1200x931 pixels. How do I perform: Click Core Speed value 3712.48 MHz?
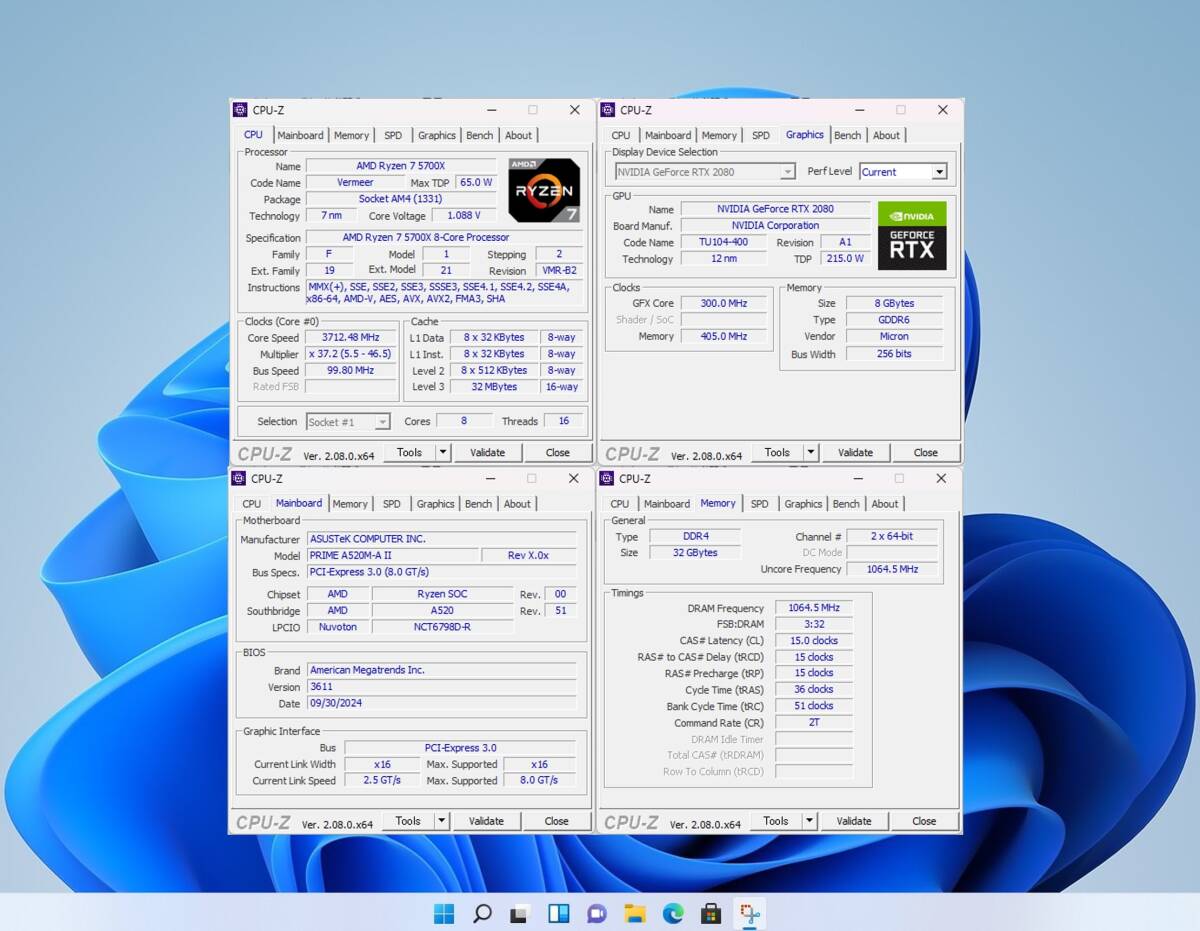click(x=351, y=337)
